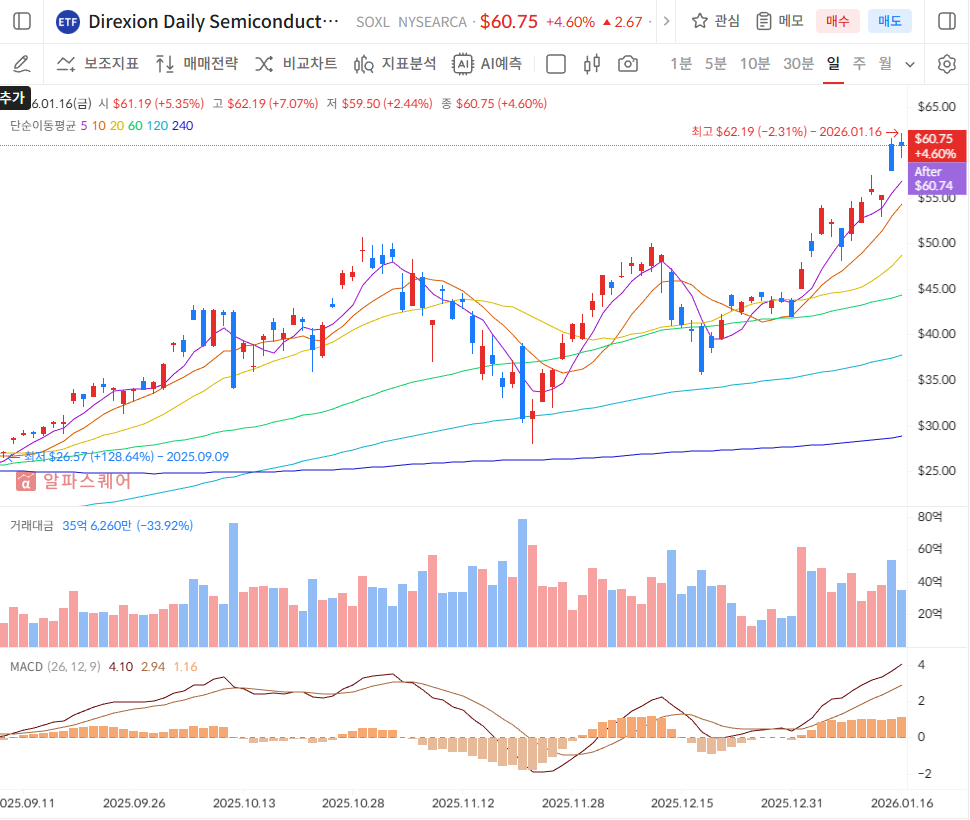Click the pencil drawing tool icon

pos(22,64)
